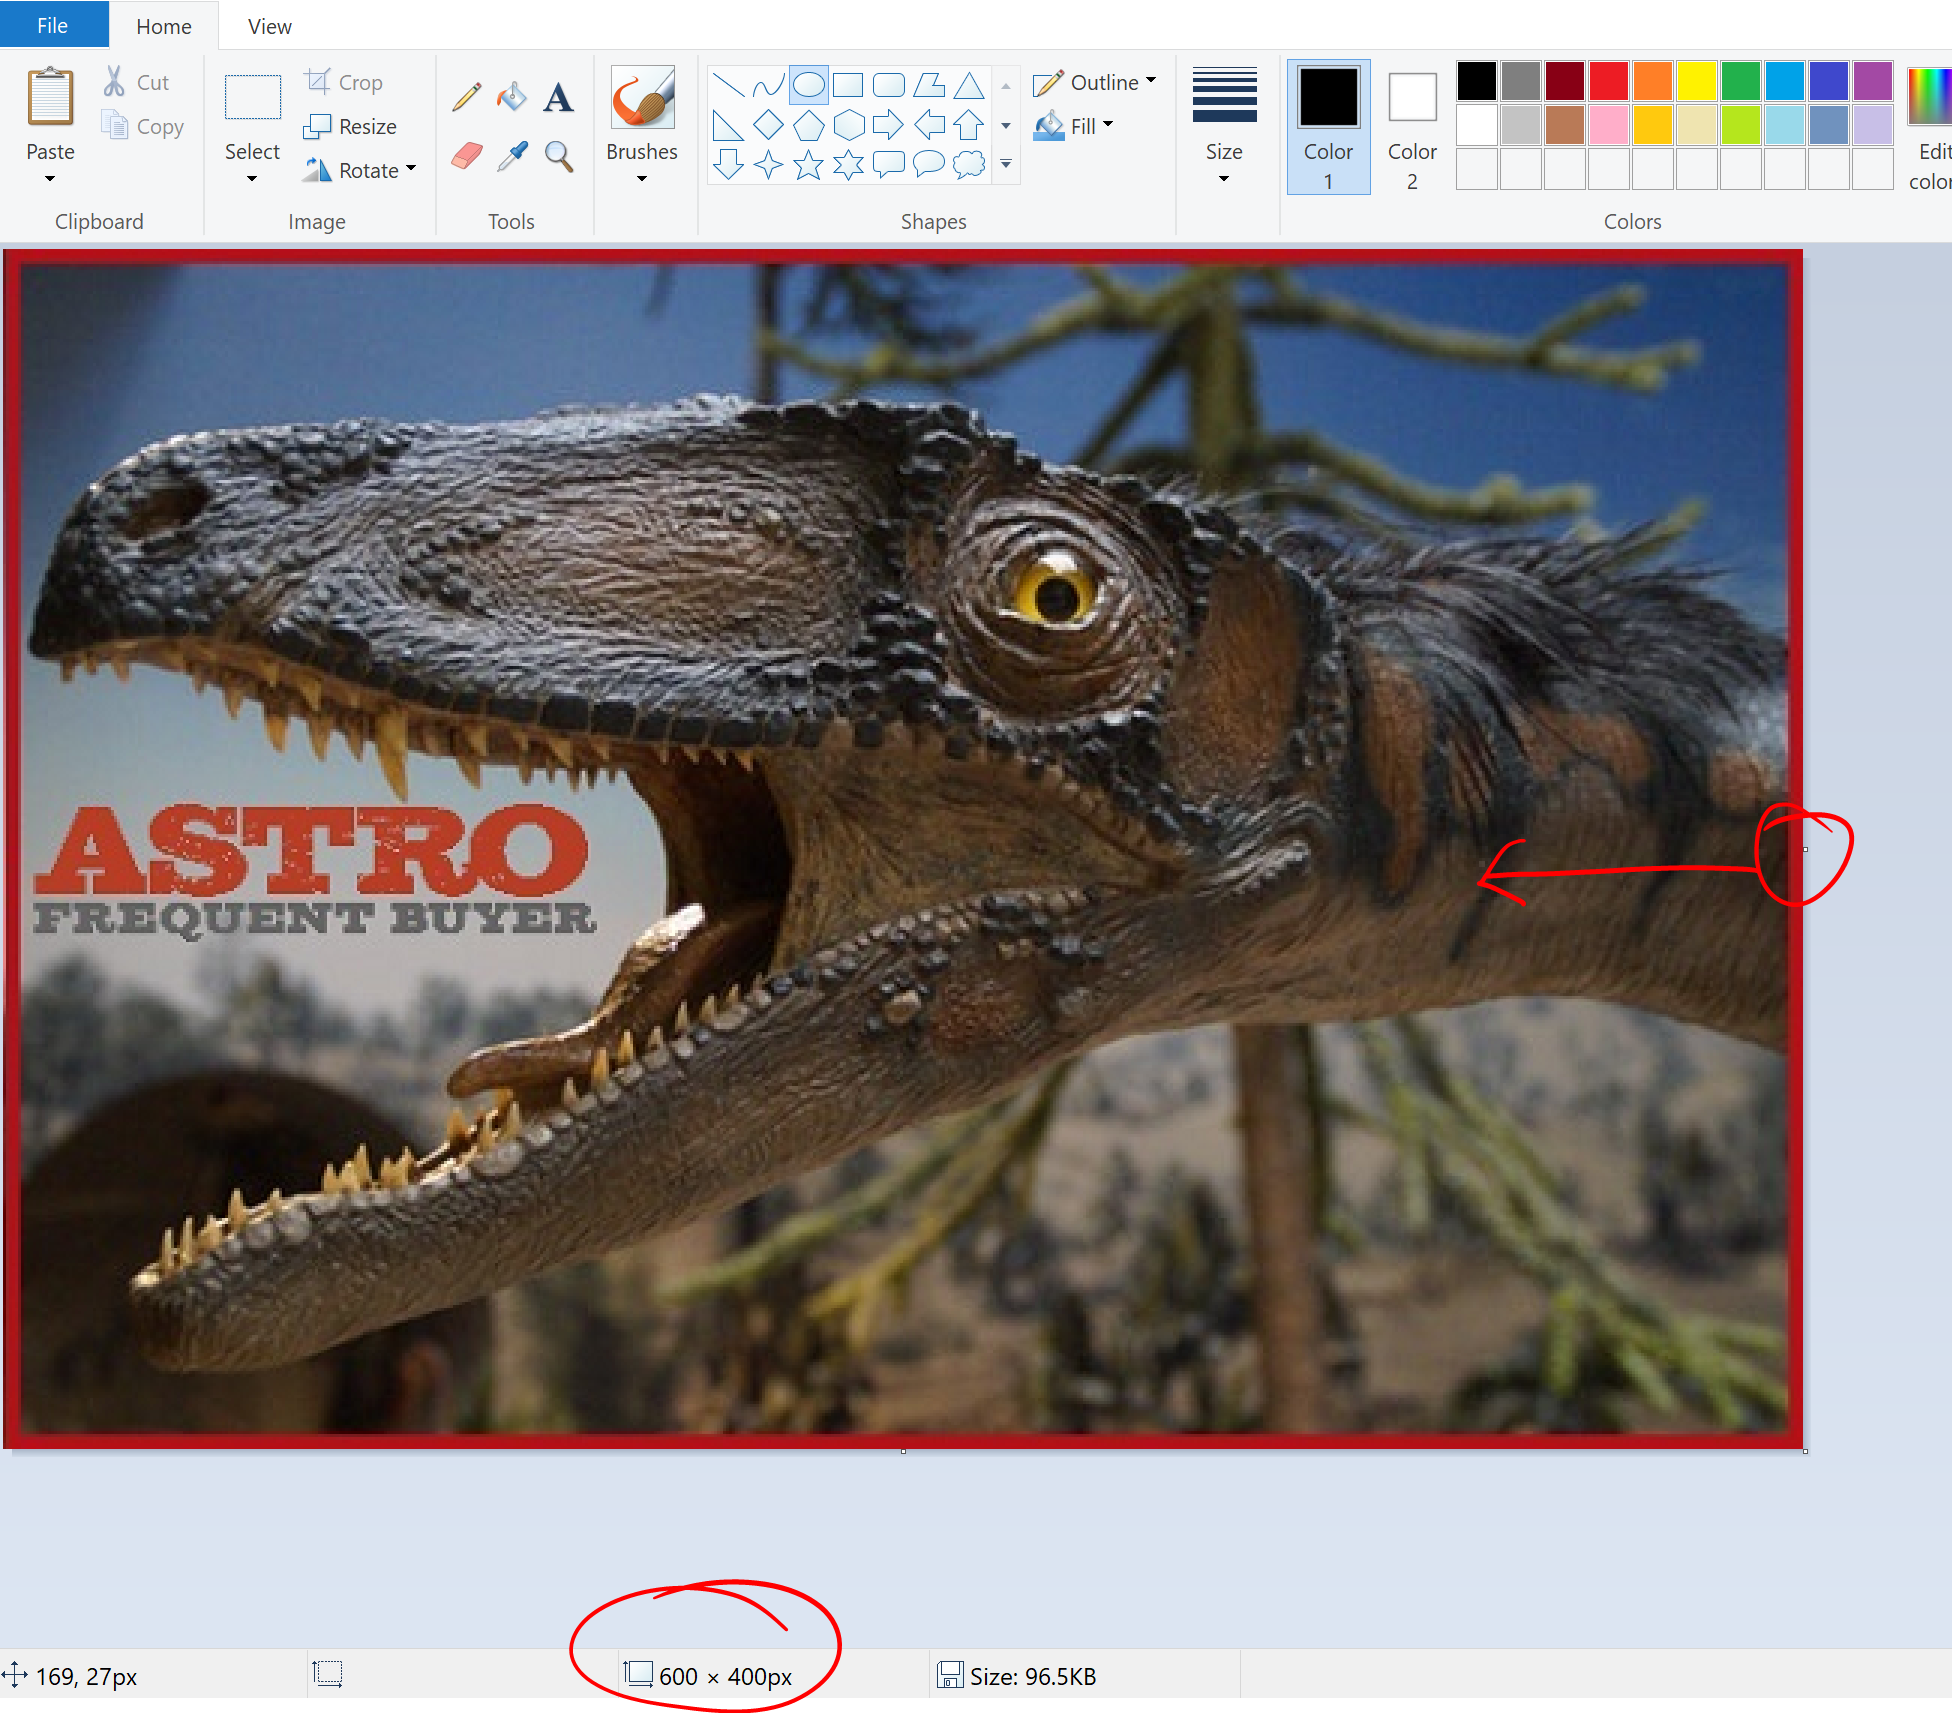Click the bottom-center canvas resize handle
This screenshot has height=1713, width=1952.
[903, 1451]
